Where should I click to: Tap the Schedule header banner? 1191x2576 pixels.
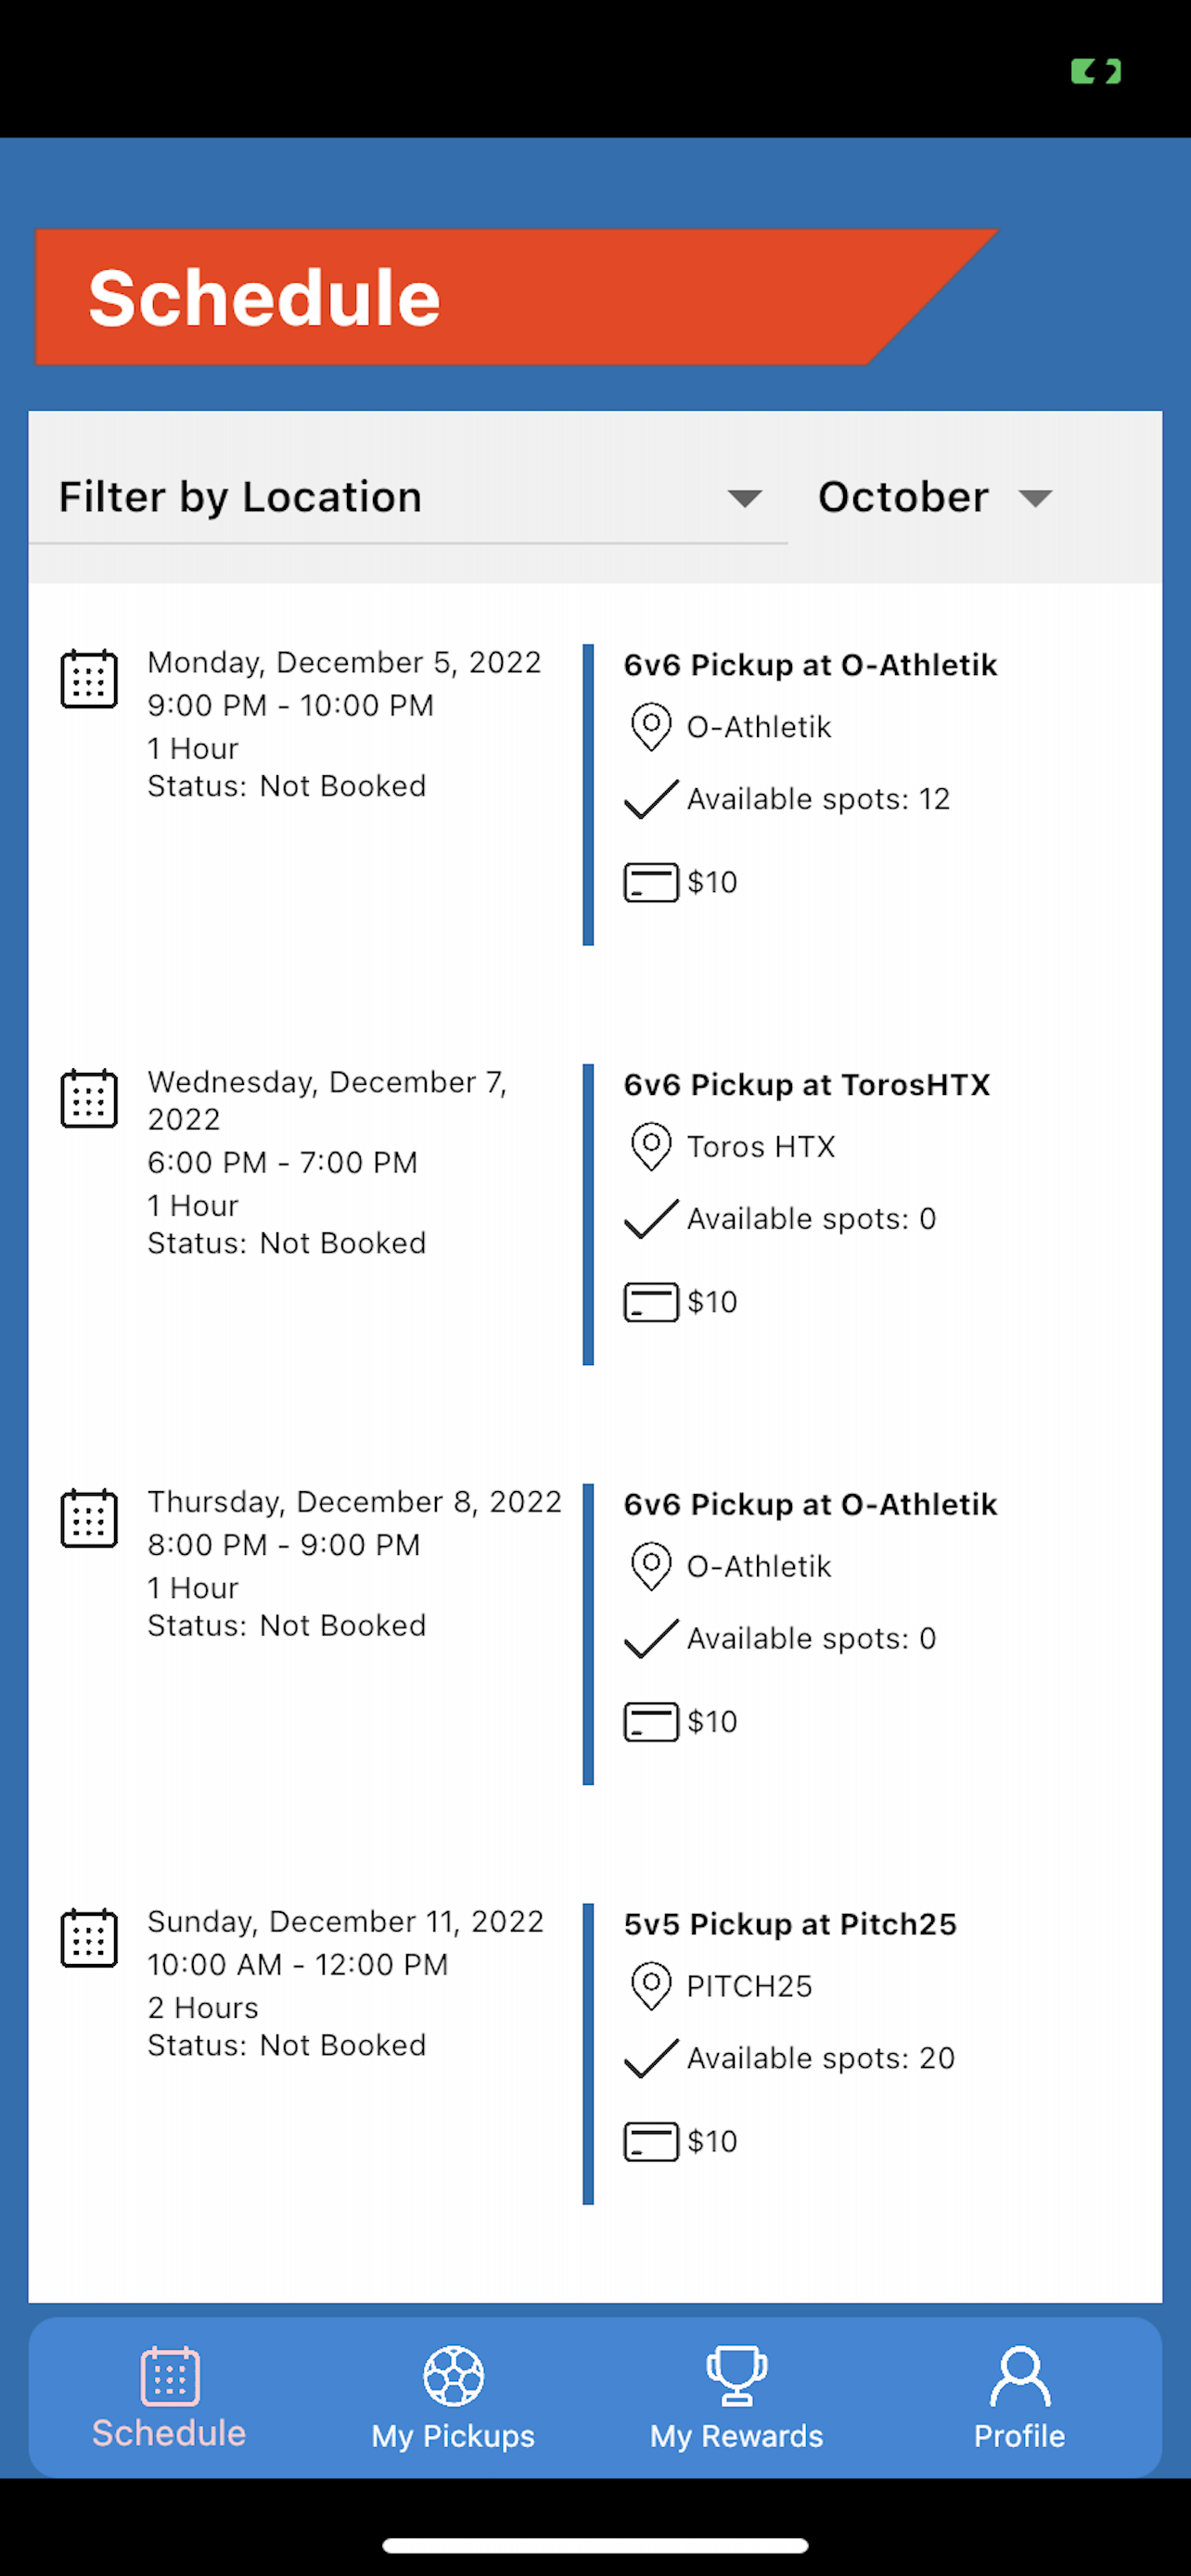516,297
